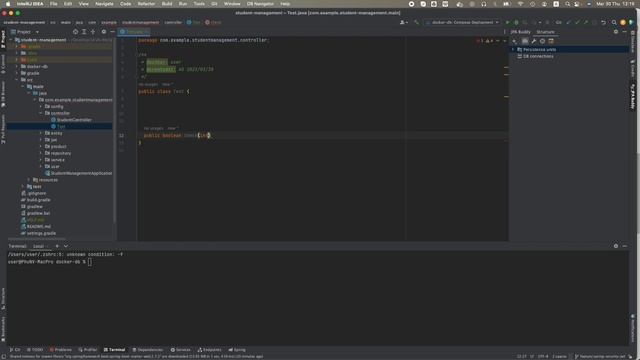The image size is (640, 360).
Task: Click the table-view icon in JPA Structure toolbar
Action: point(551,41)
